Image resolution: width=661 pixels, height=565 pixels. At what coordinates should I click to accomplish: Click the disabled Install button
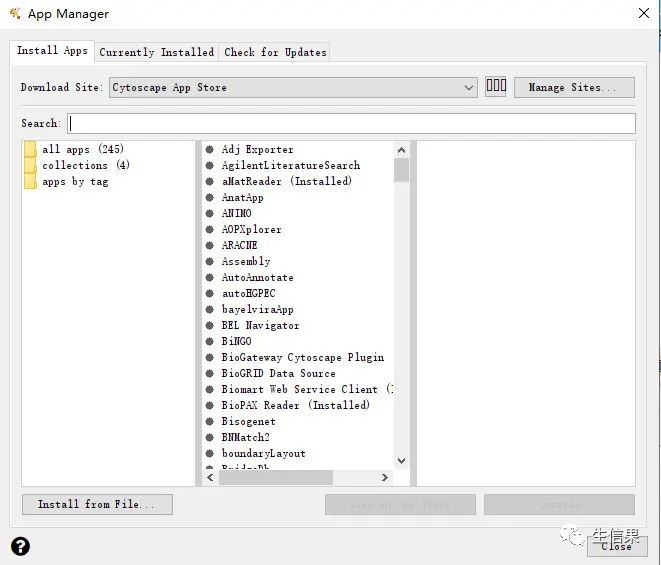click(x=559, y=504)
